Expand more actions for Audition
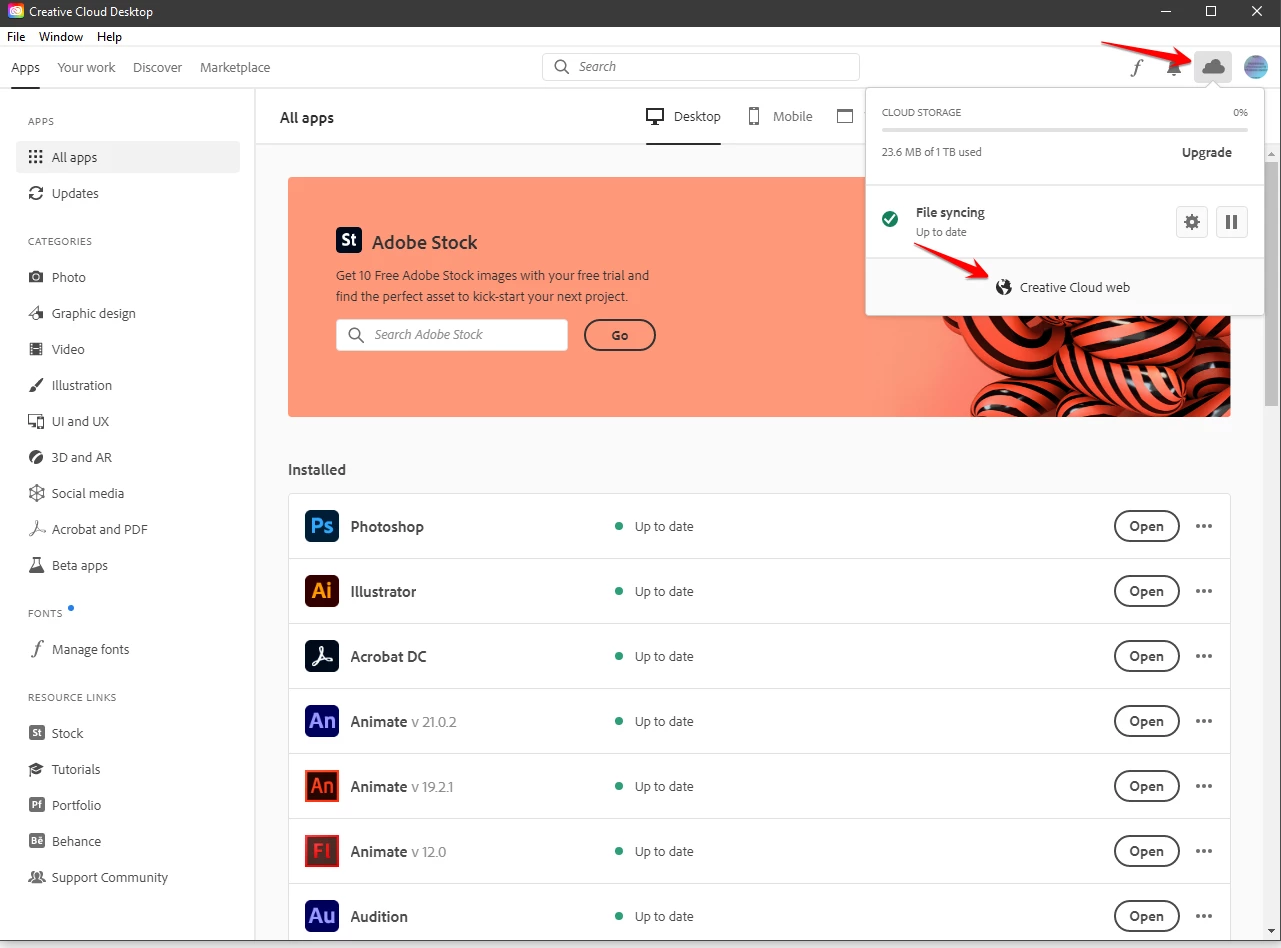This screenshot has height=948, width=1281. point(1204,916)
